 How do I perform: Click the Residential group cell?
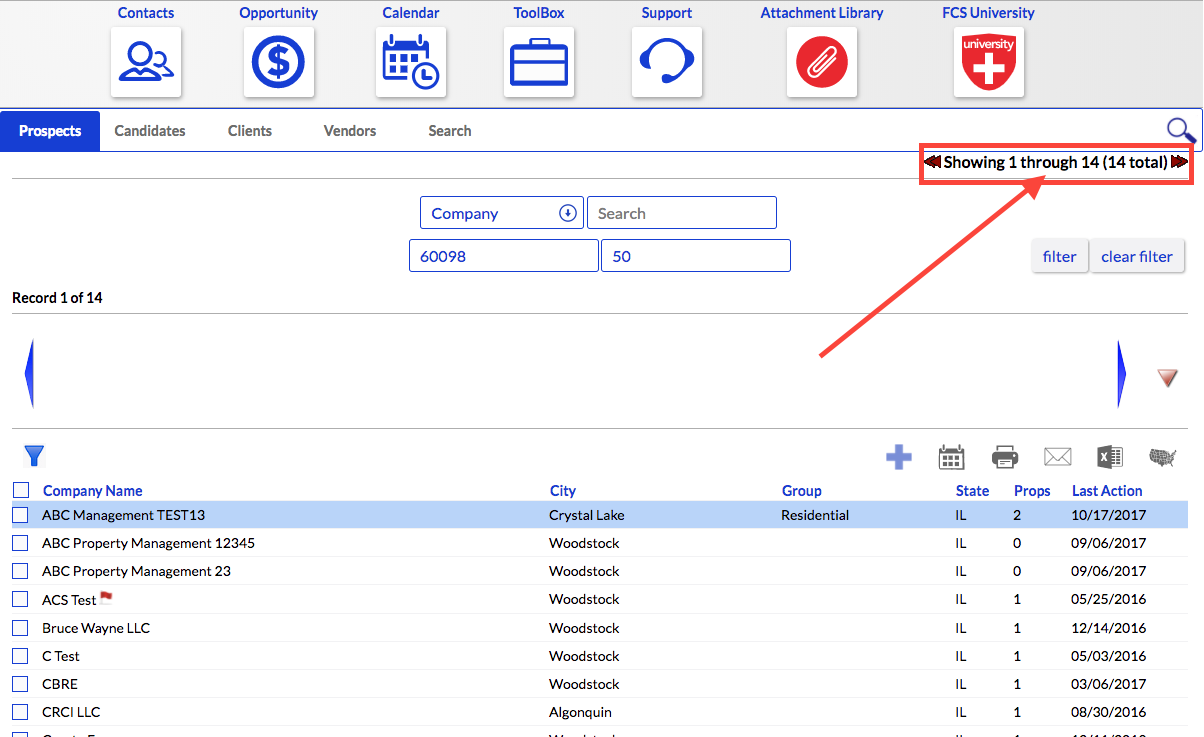tap(815, 515)
